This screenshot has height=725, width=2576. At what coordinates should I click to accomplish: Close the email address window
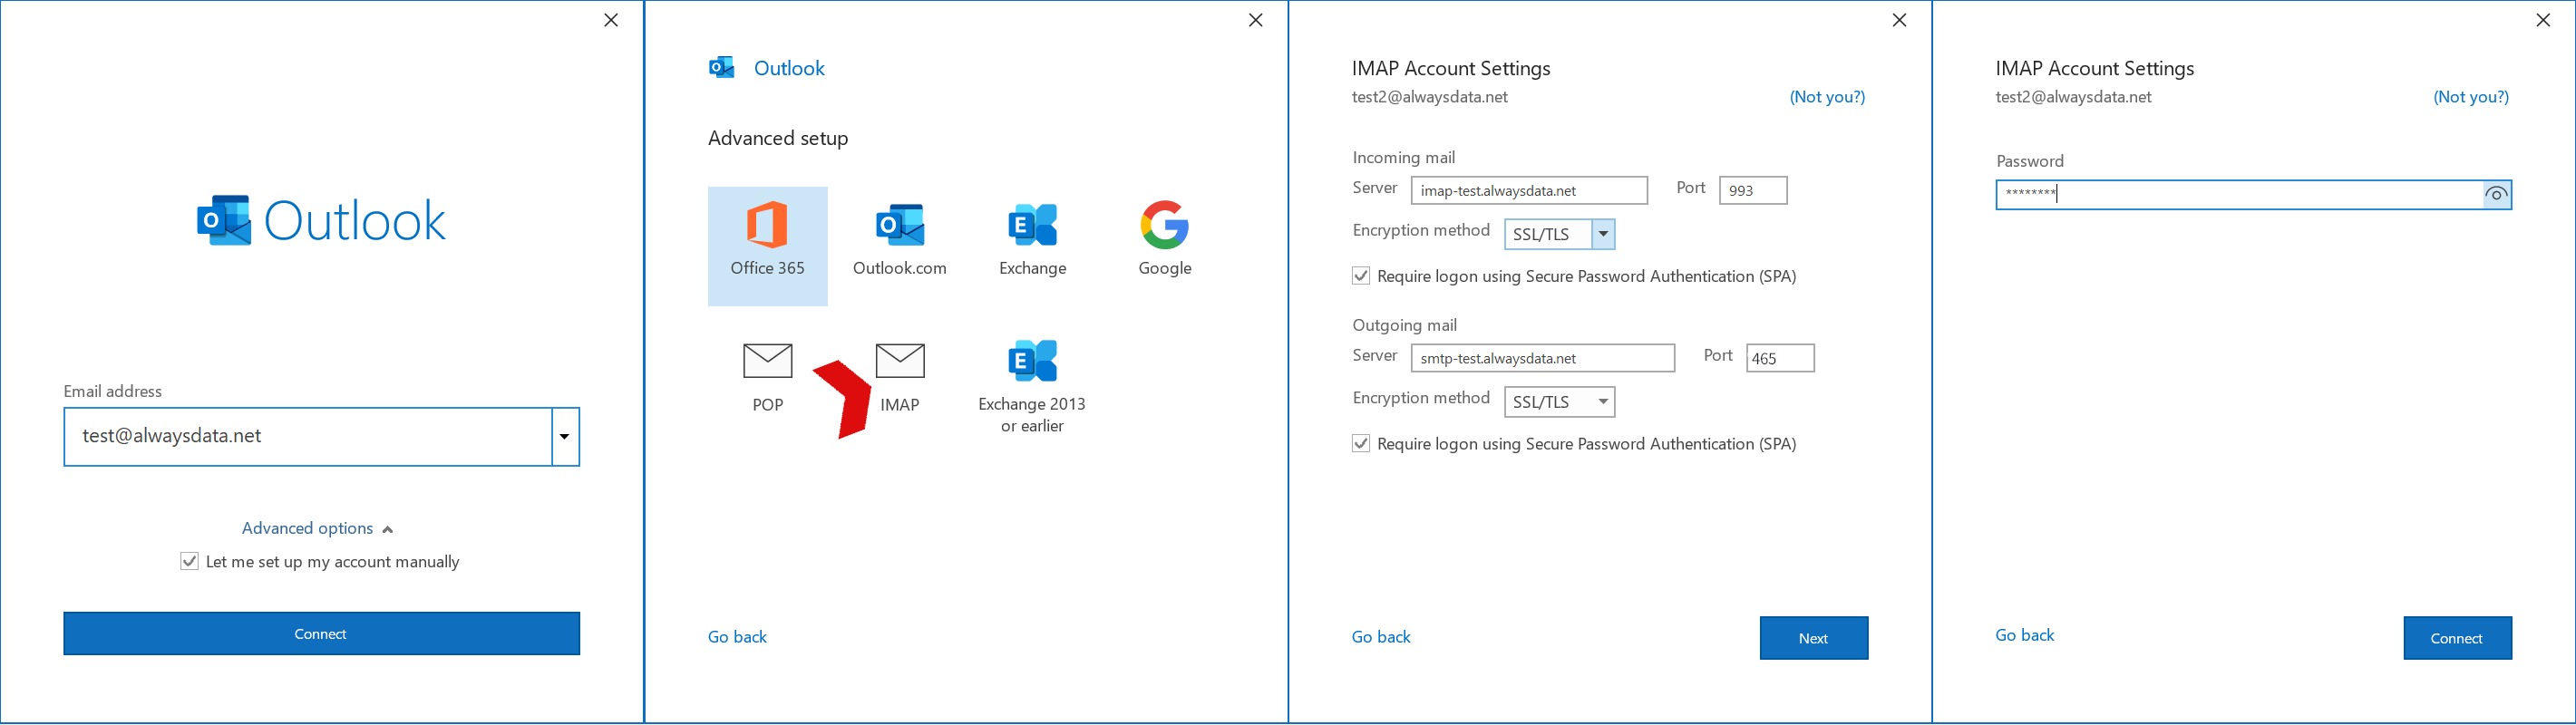[x=611, y=20]
